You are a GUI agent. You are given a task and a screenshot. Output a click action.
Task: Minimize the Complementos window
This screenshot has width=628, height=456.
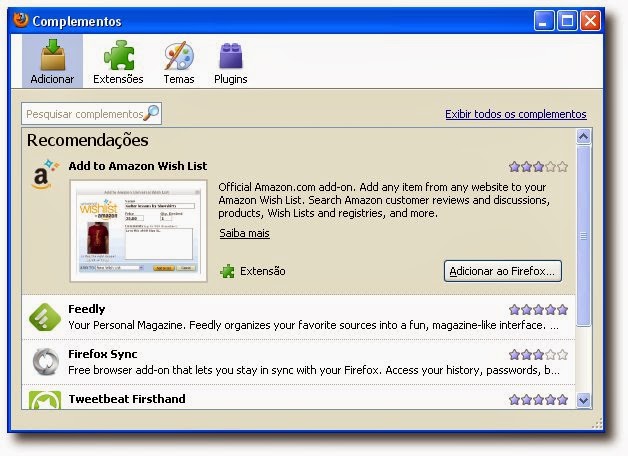click(x=544, y=20)
